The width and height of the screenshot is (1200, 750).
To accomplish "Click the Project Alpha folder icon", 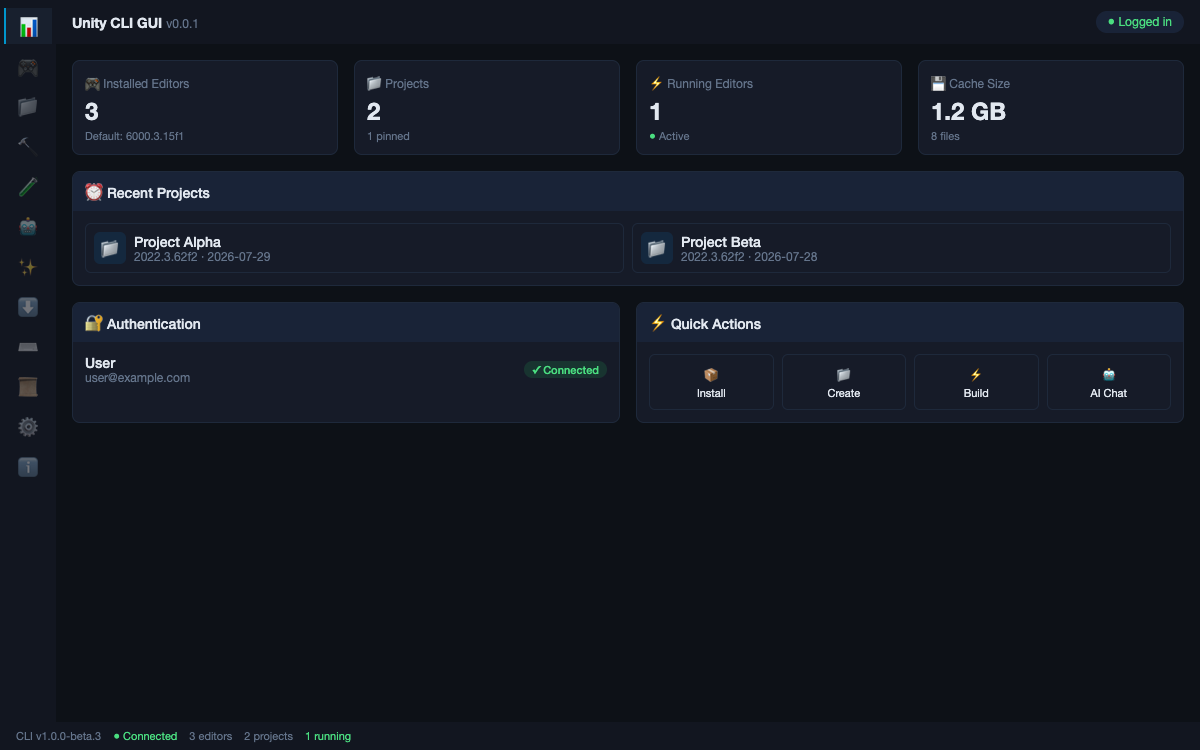I will (110, 248).
